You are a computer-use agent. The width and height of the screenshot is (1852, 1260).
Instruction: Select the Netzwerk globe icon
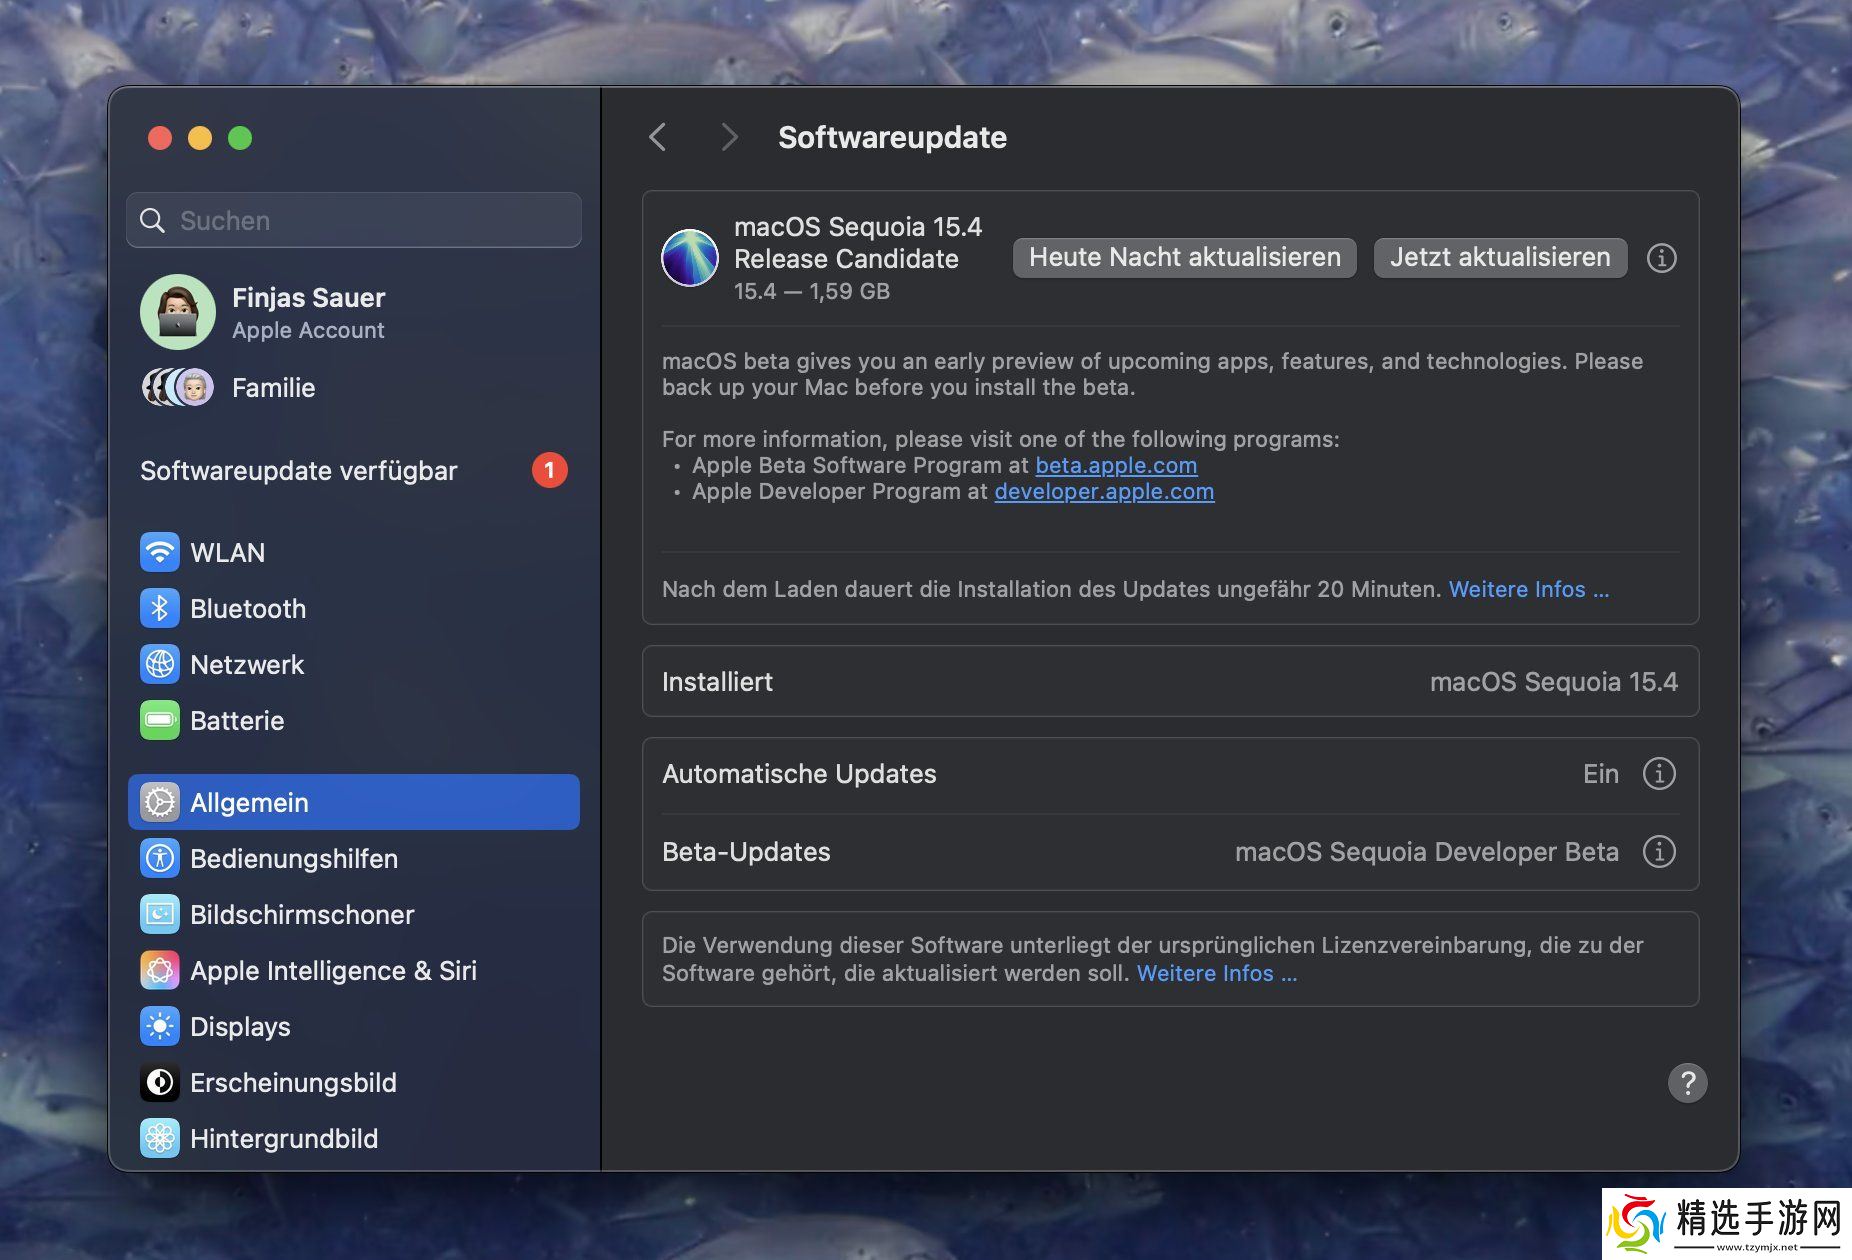[160, 664]
